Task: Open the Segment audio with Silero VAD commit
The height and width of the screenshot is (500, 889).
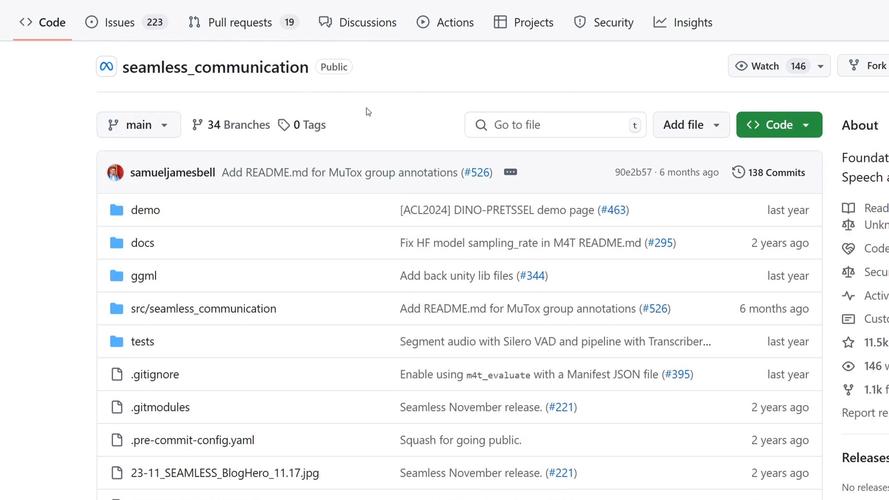Action: point(555,341)
